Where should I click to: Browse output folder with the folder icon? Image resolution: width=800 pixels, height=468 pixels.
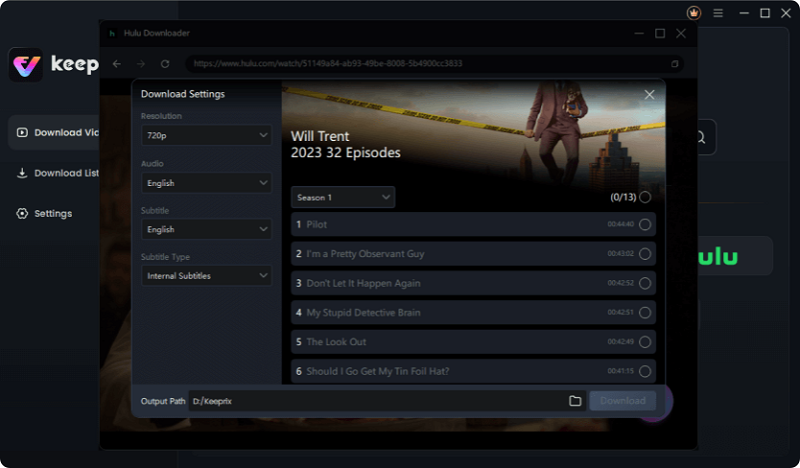pyautogui.click(x=575, y=401)
